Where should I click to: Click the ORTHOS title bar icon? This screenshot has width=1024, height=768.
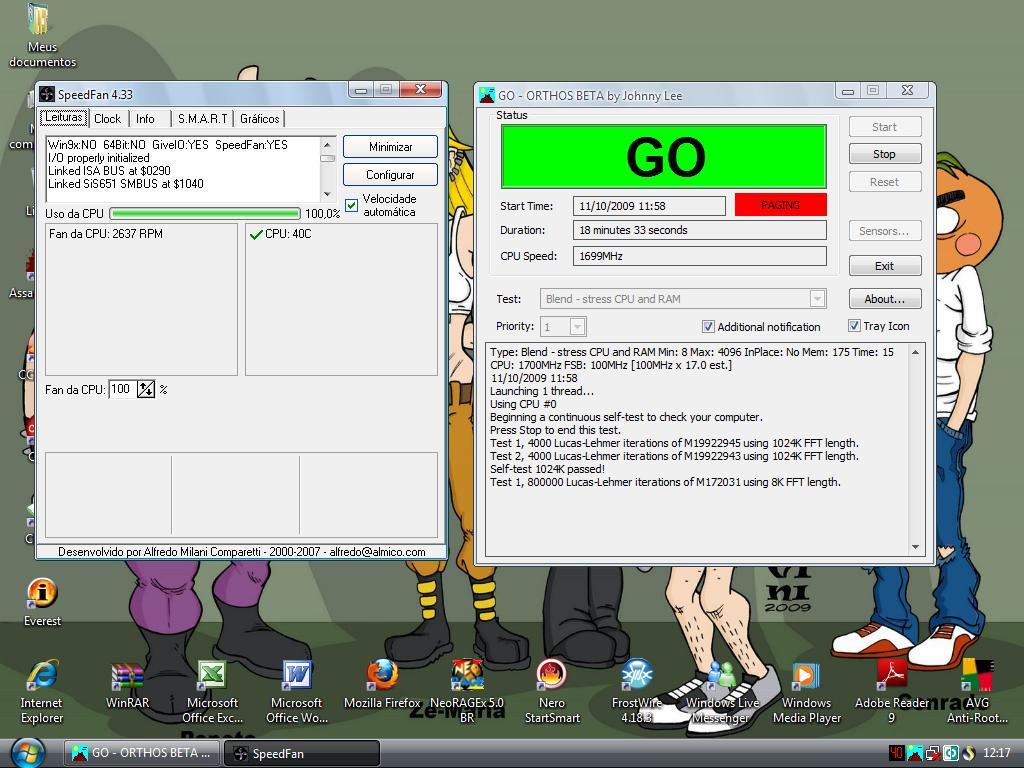(x=487, y=95)
